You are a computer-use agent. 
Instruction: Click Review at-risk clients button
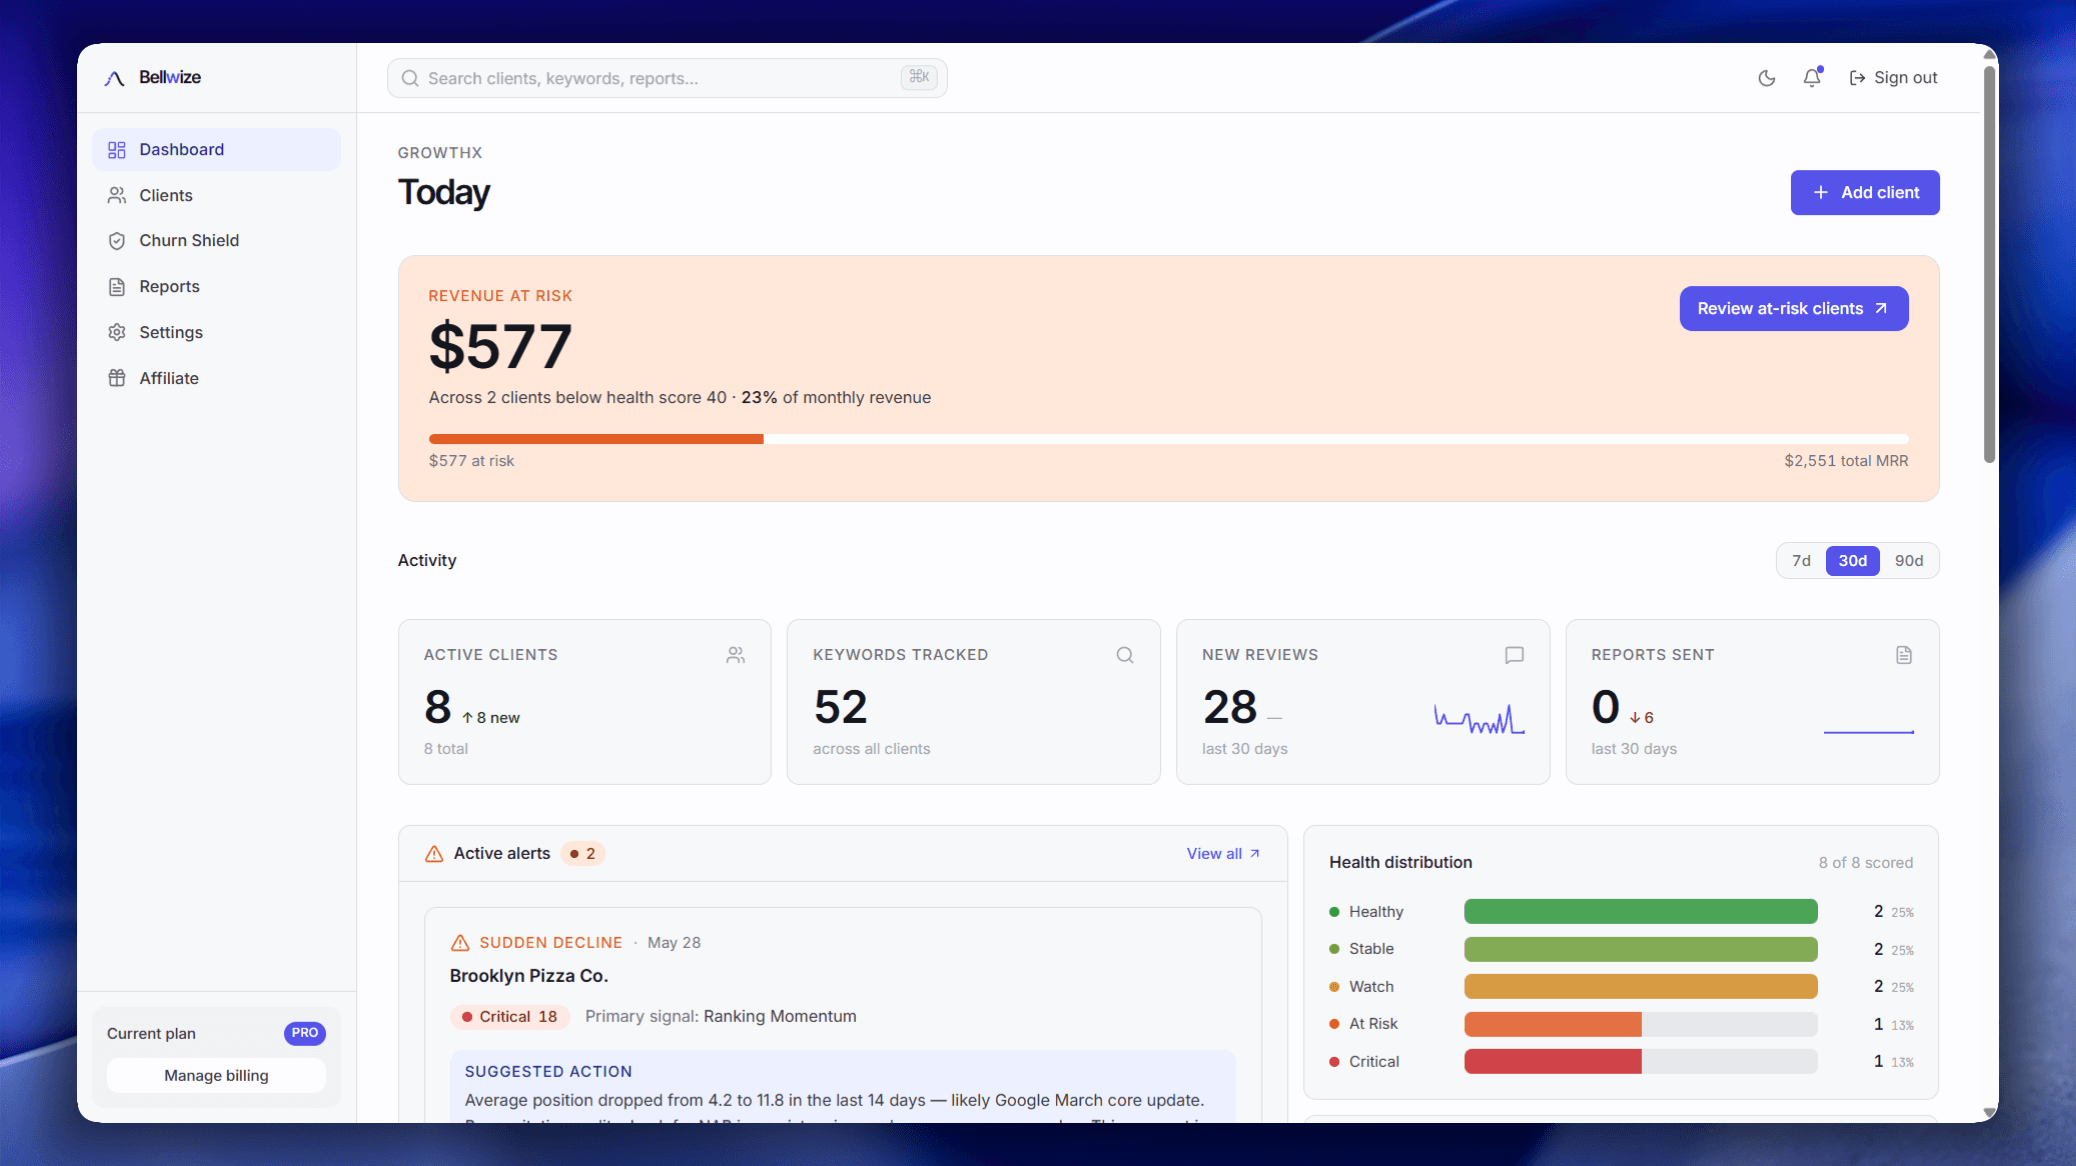coord(1794,309)
